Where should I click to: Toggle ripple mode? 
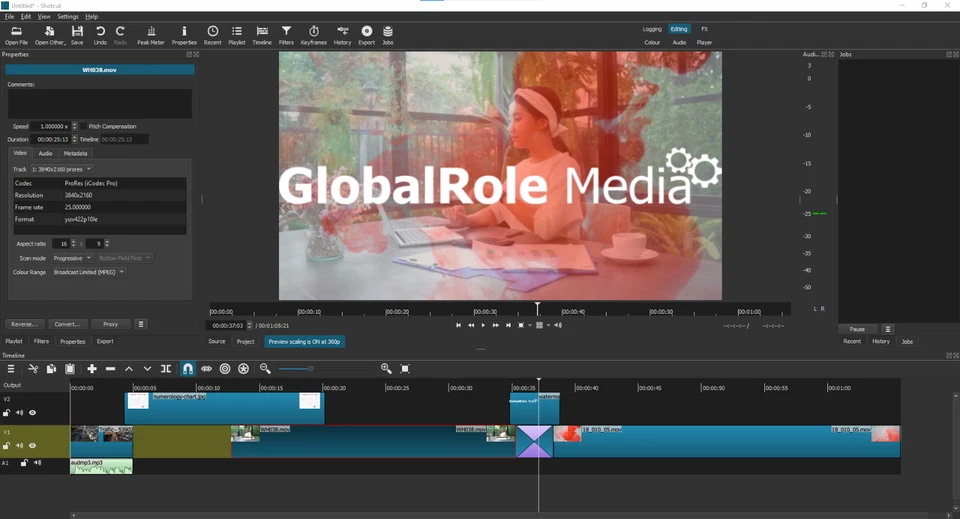pos(225,368)
